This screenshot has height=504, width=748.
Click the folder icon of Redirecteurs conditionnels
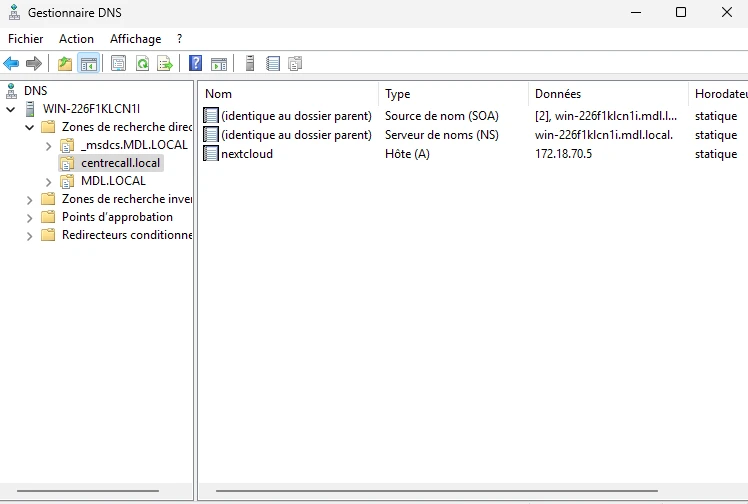(x=48, y=235)
